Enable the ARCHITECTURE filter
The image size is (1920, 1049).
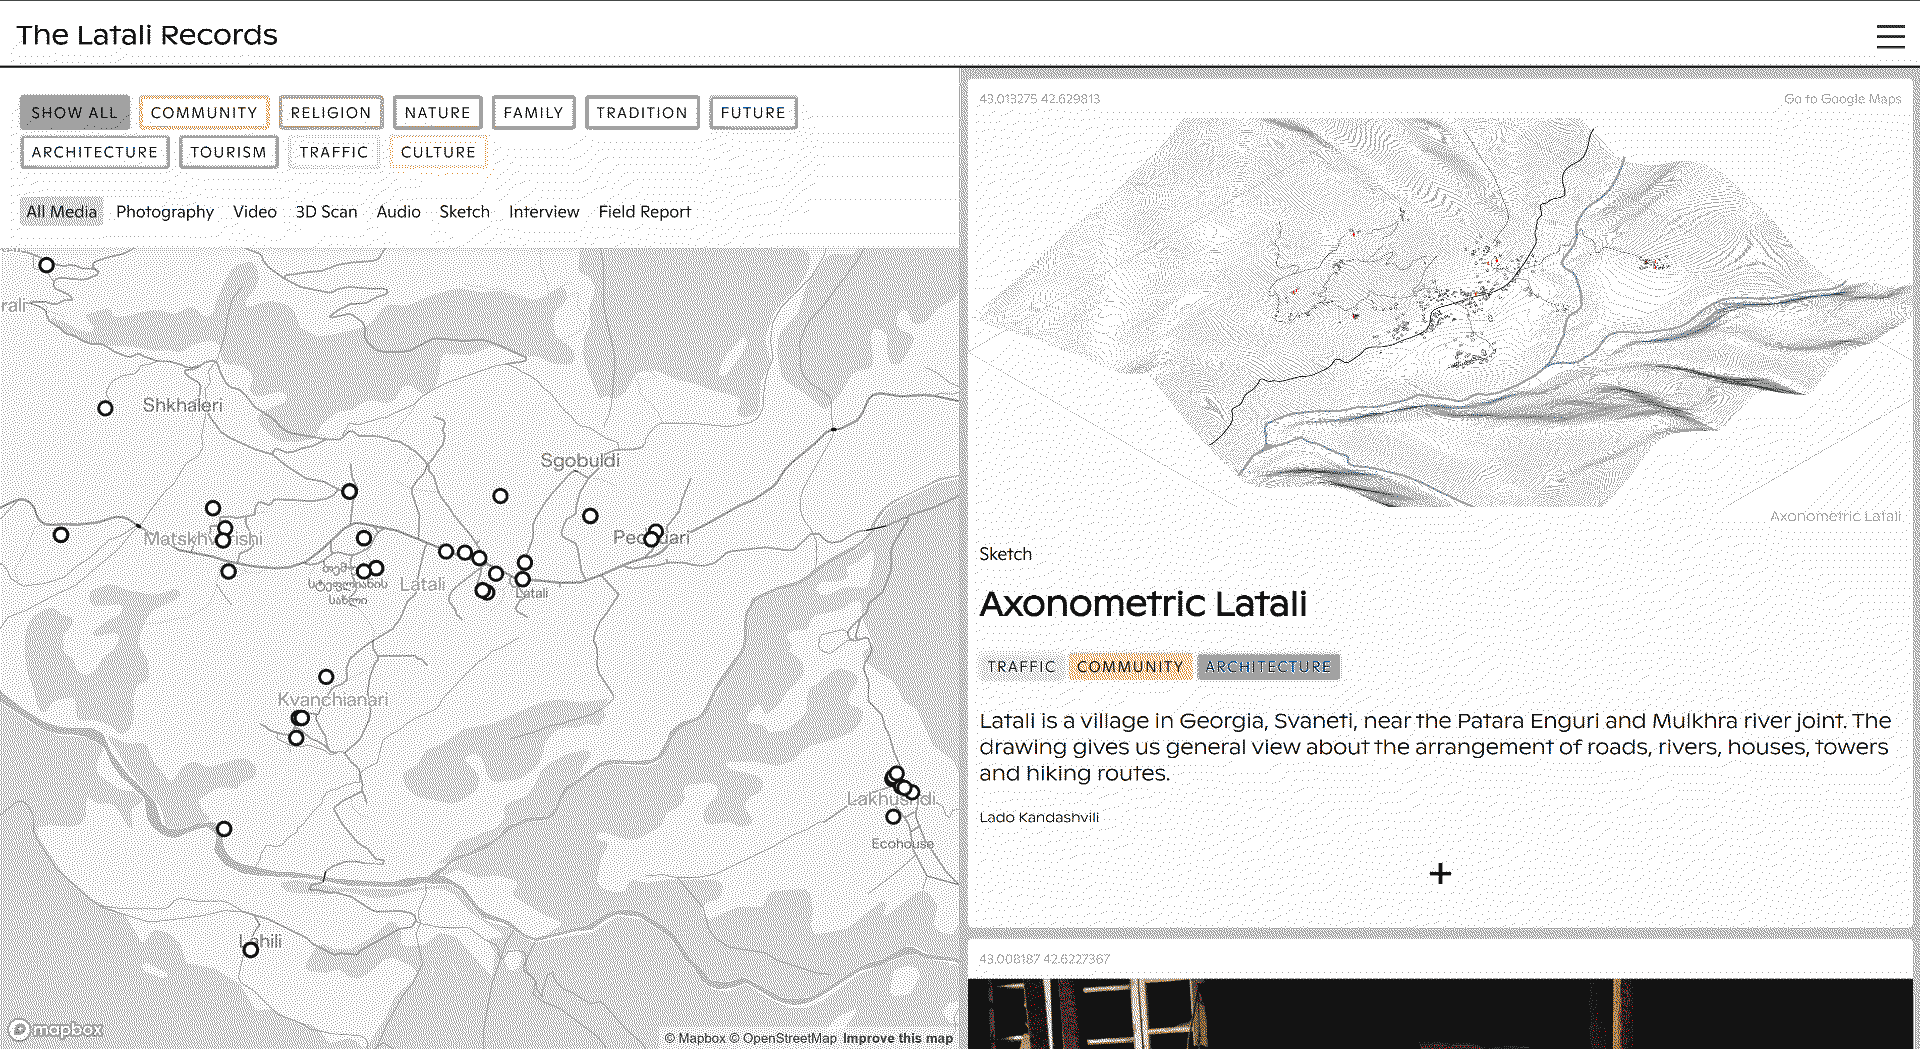coord(95,152)
